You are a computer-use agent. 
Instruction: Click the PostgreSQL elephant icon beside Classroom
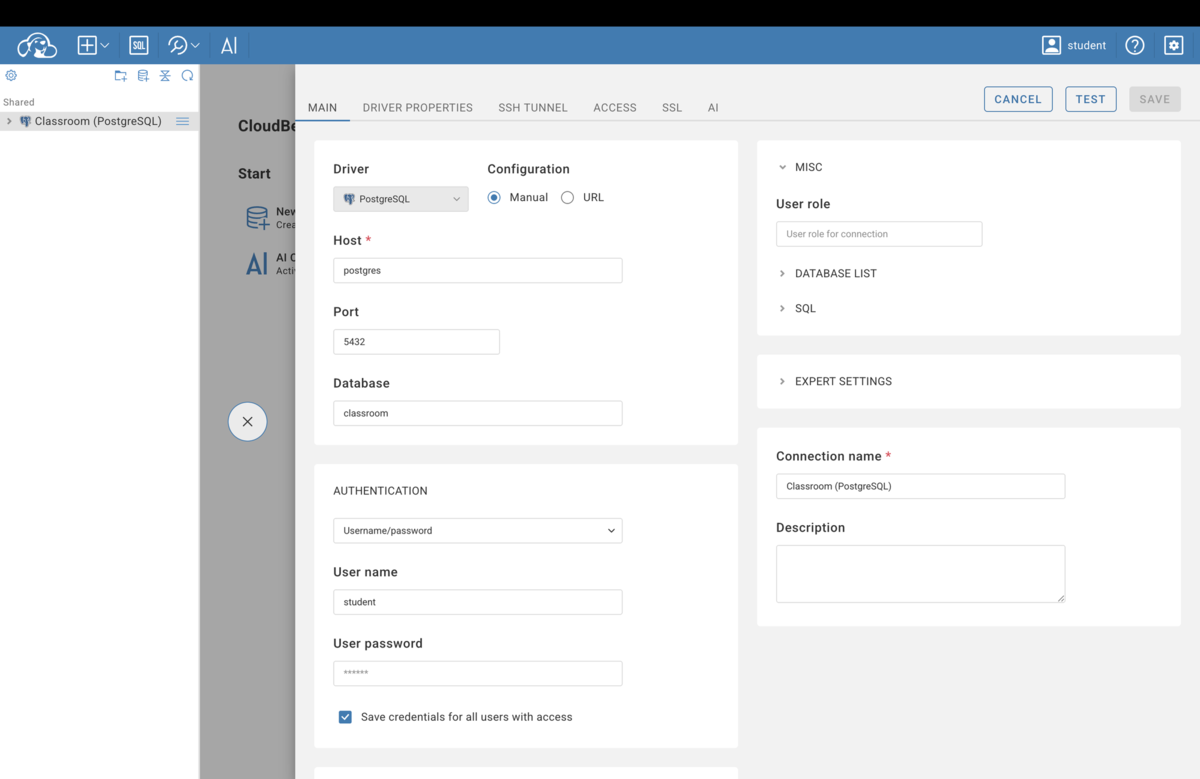tap(25, 121)
